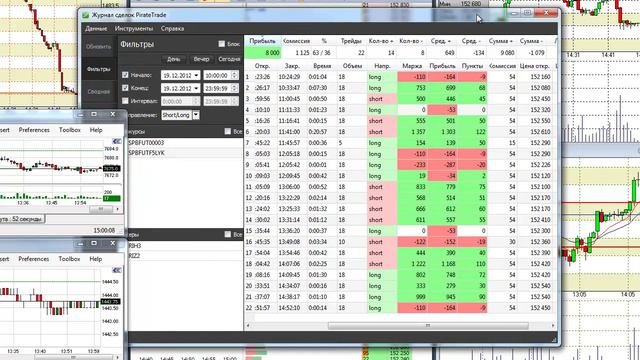
Task: Click the Сегодня filter button
Action: [x=229, y=59]
